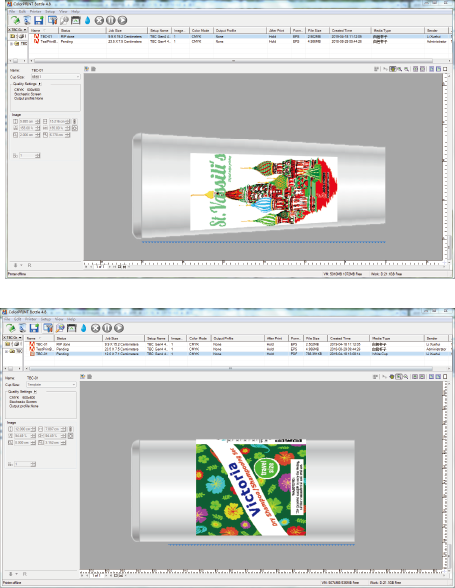Open the View menu in lower window
This screenshot has width=455, height=588.
(x=59, y=319)
